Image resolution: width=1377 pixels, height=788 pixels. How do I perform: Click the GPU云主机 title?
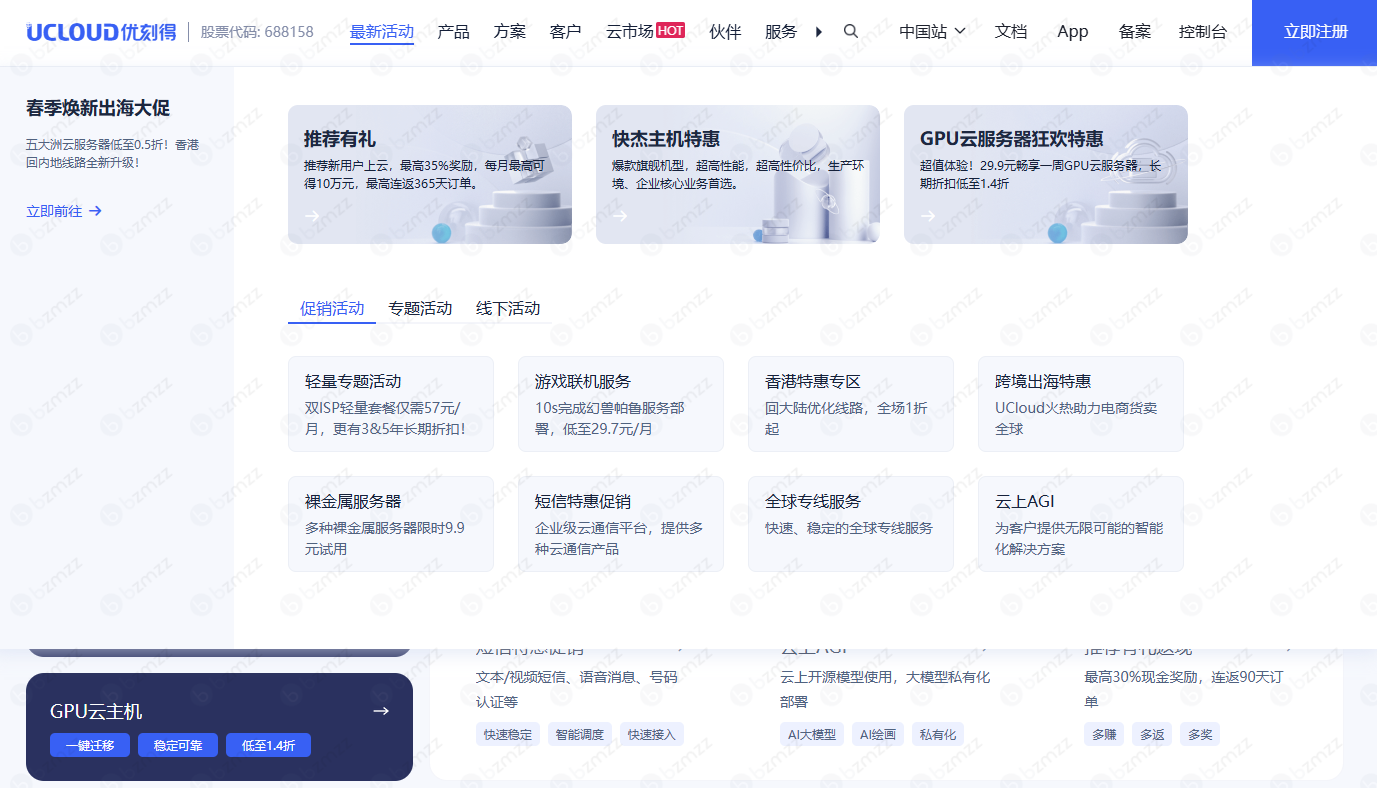pos(96,712)
